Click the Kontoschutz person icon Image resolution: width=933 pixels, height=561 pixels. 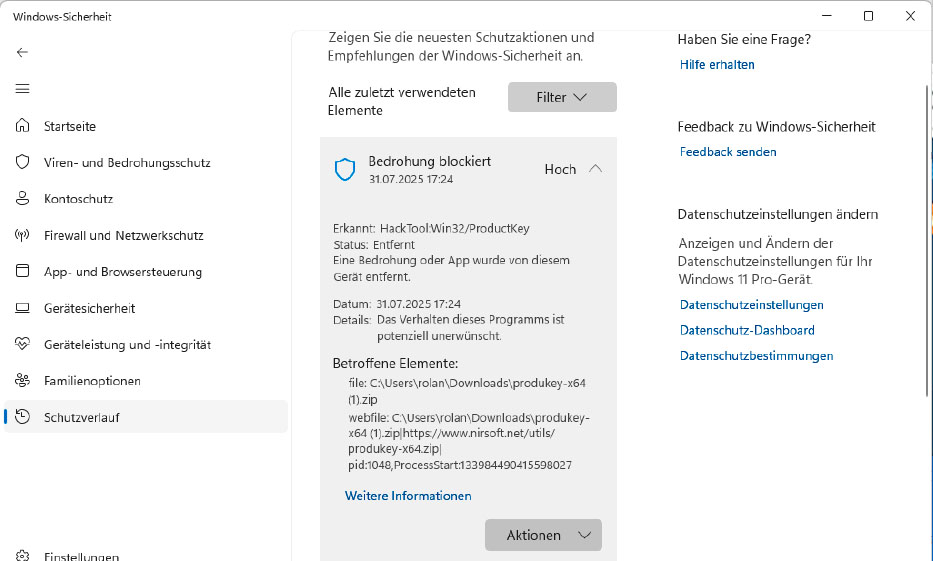pyautogui.click(x=22, y=199)
